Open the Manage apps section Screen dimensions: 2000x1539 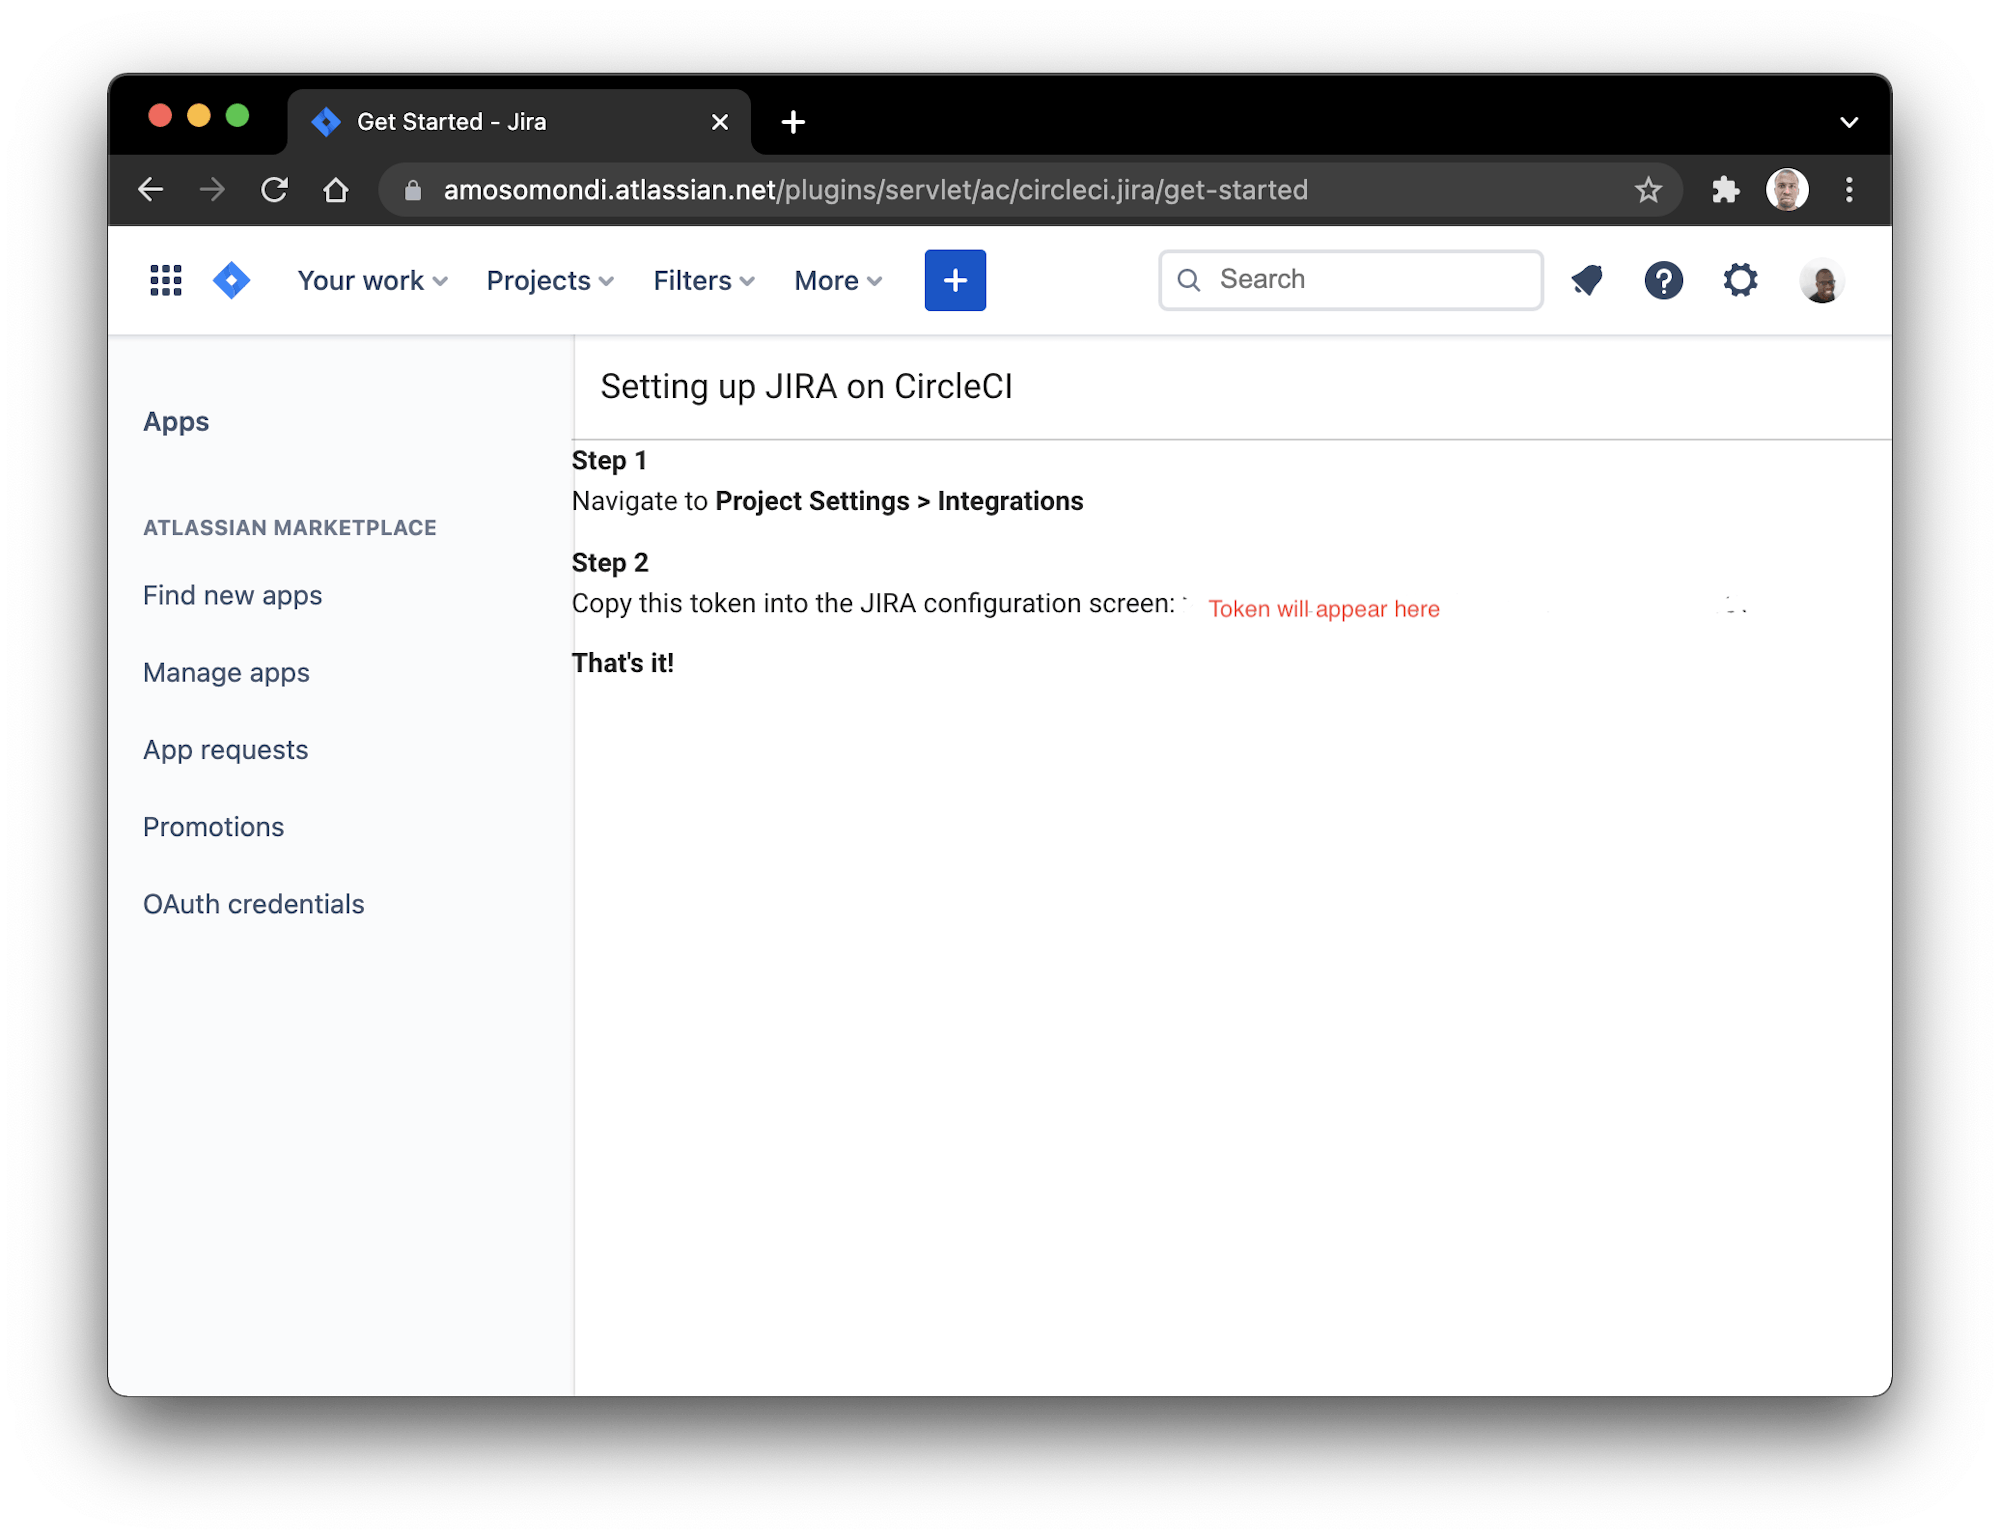click(226, 672)
